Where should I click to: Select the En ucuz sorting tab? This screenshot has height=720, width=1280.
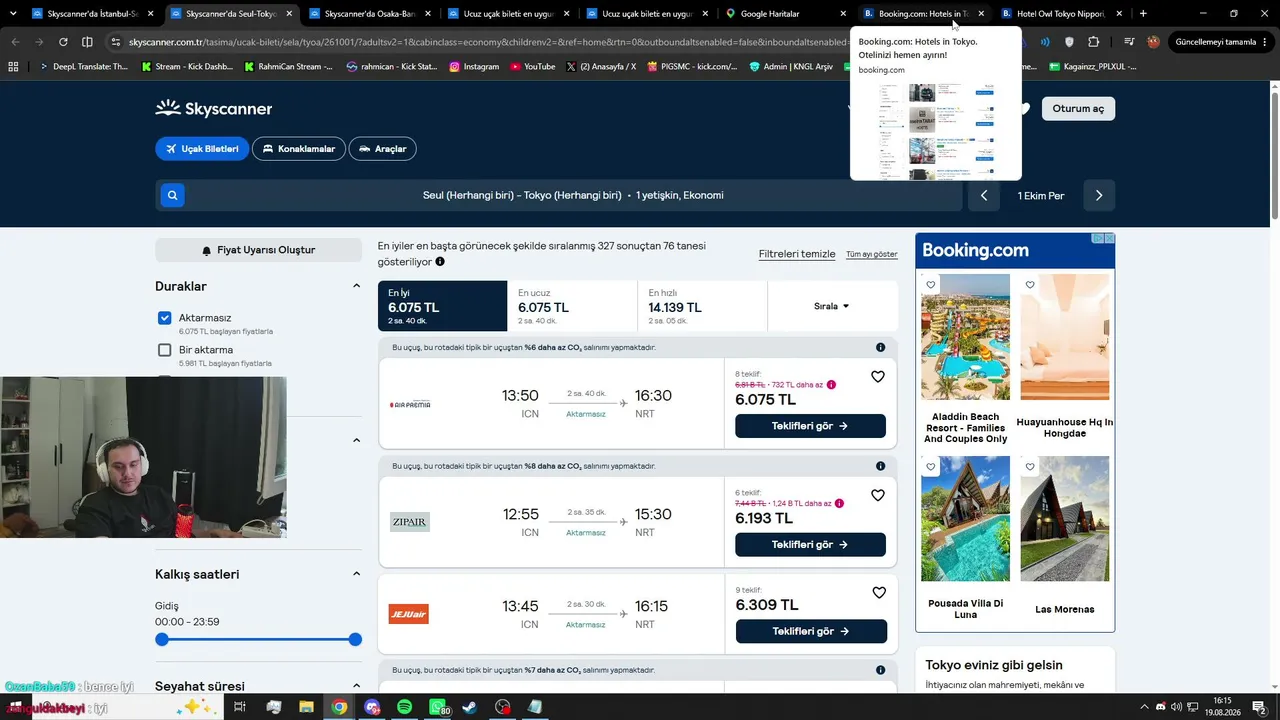(572, 306)
